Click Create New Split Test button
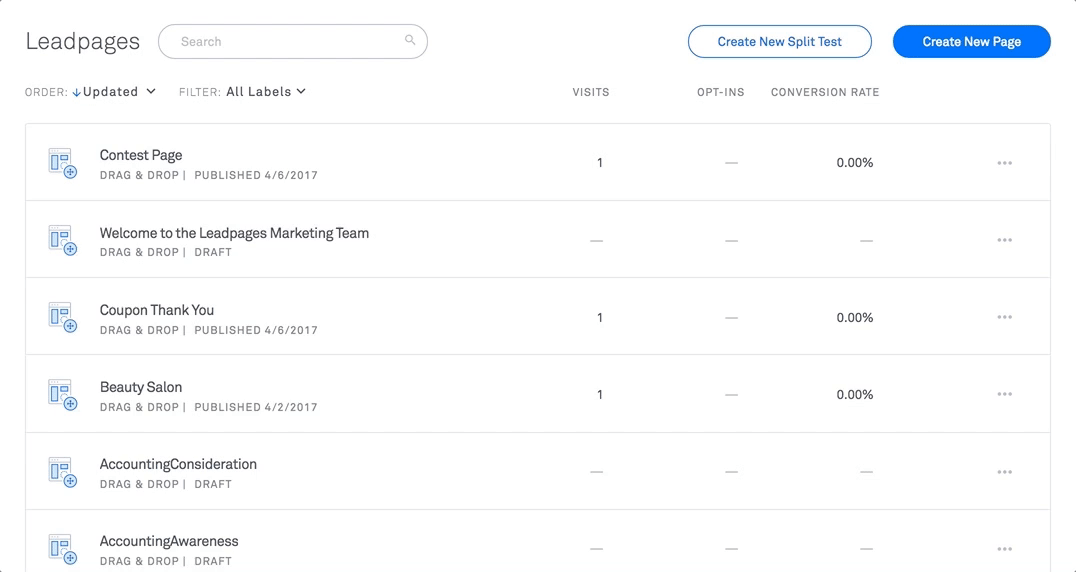The image size is (1076, 572). [780, 42]
